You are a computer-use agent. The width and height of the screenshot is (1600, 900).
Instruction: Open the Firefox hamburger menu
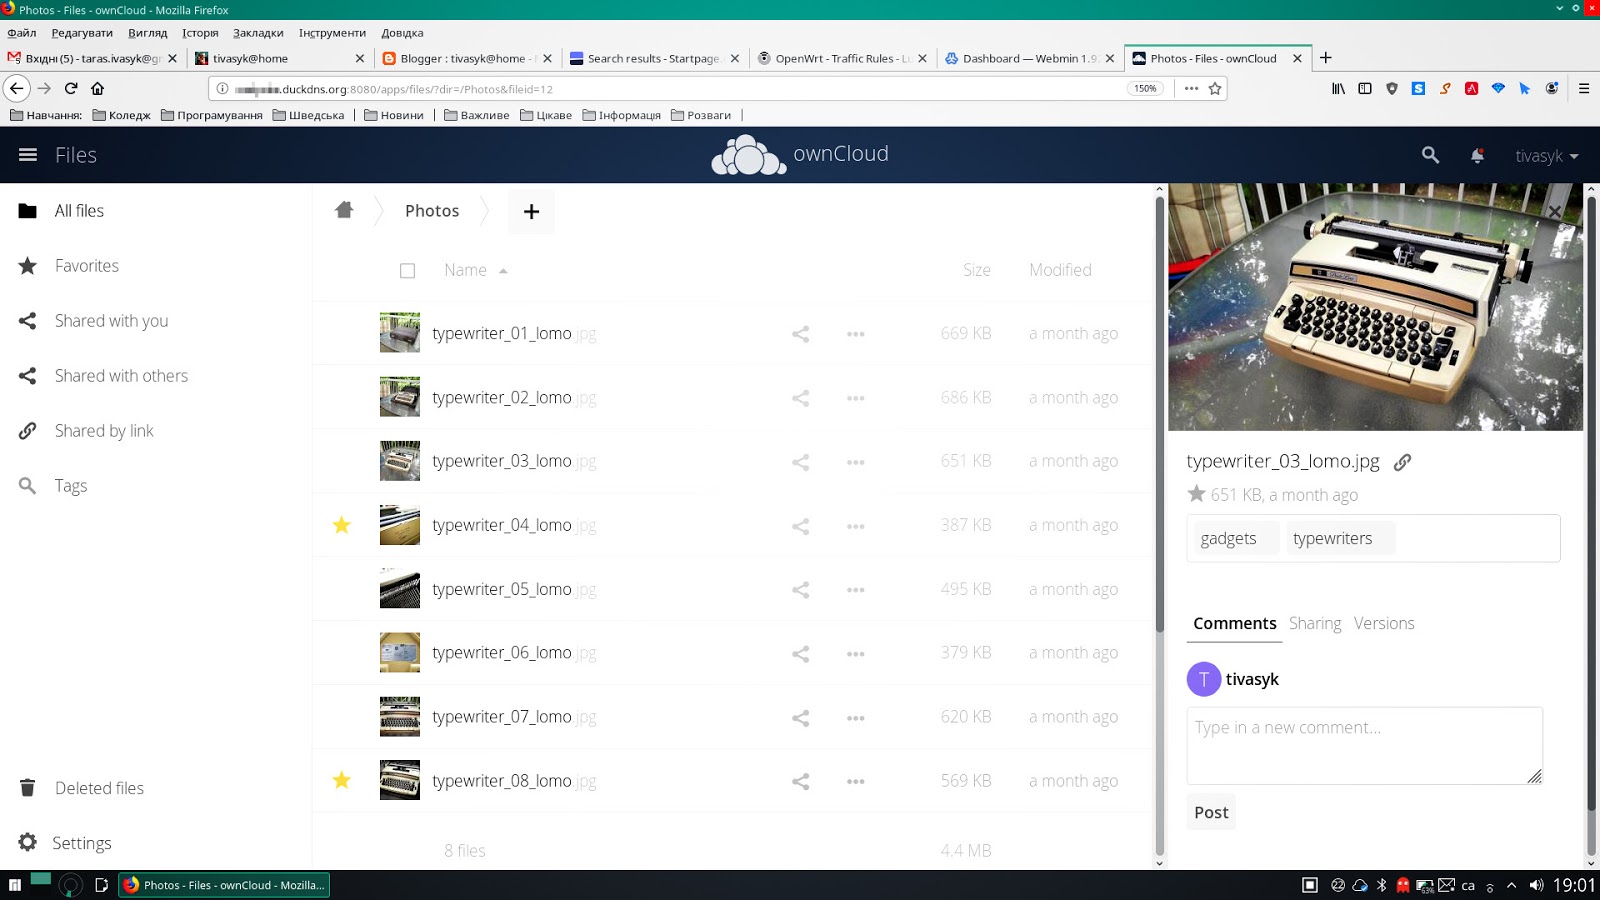(1584, 88)
